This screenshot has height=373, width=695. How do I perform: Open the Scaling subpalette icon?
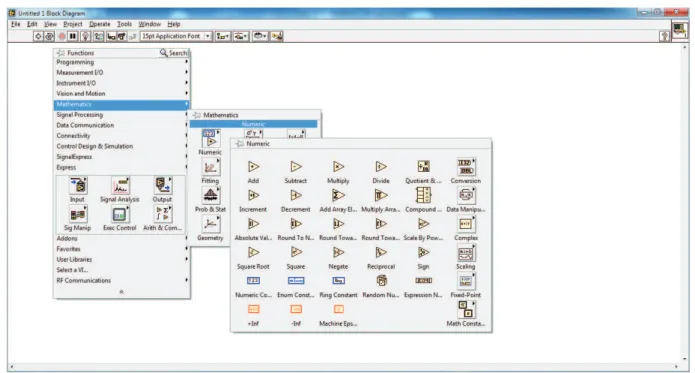pyautogui.click(x=466, y=253)
